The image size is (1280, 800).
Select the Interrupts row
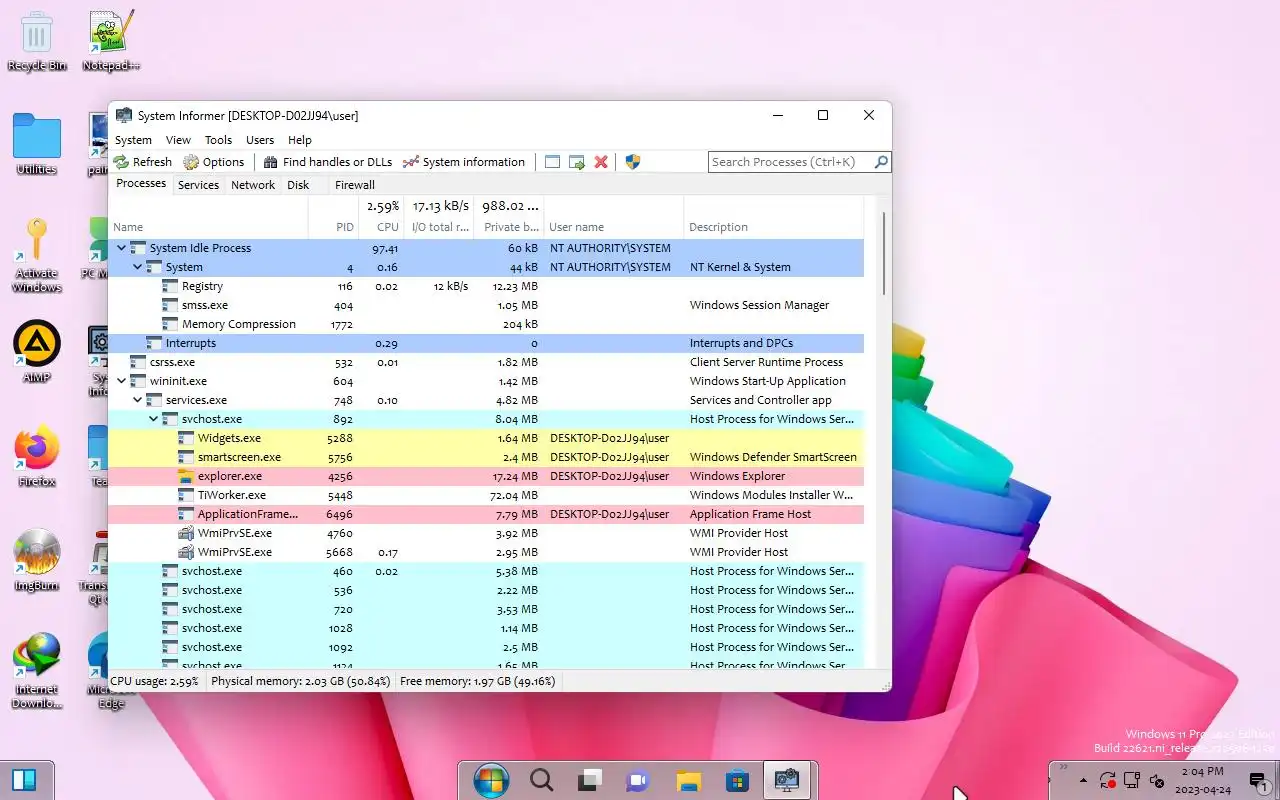pos(486,343)
